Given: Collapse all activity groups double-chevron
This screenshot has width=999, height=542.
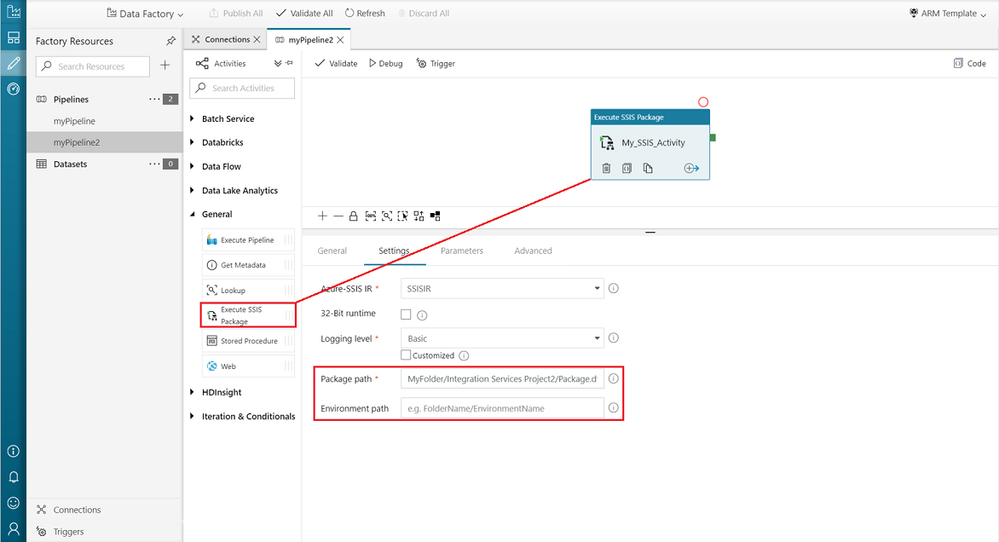Looking at the screenshot, I should click(x=278, y=63).
